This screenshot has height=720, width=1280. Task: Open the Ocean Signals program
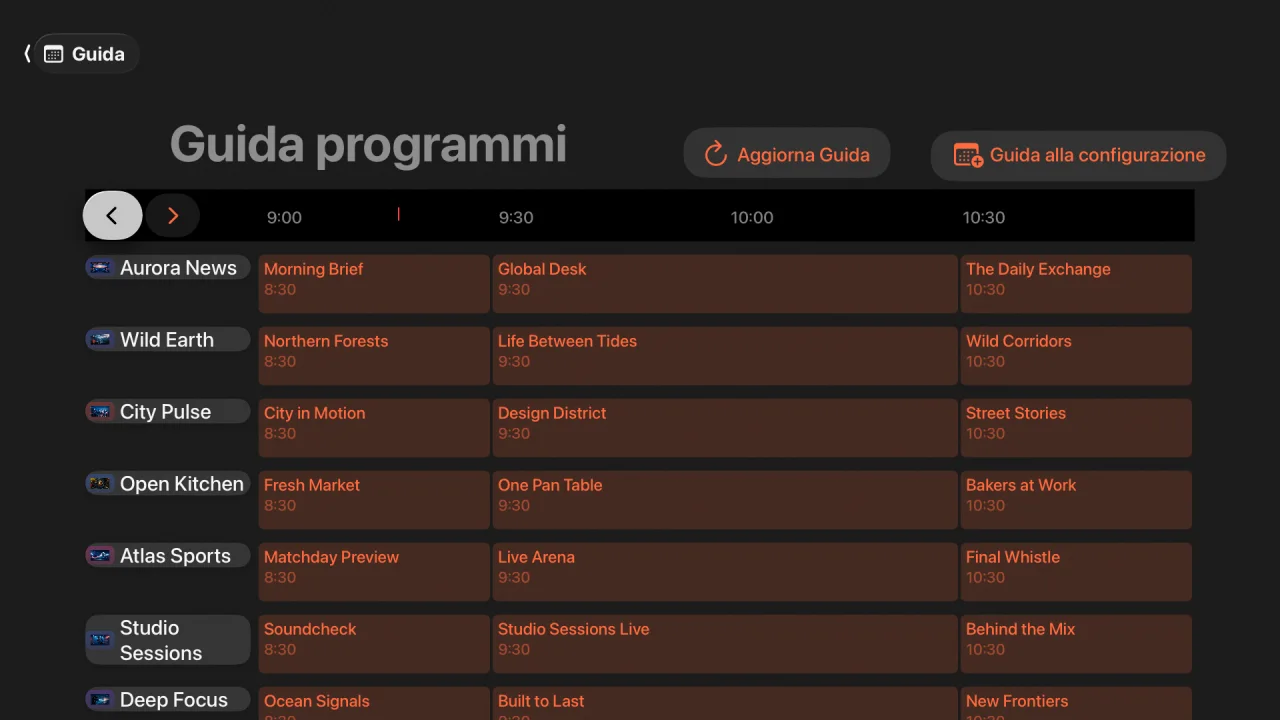coord(374,704)
